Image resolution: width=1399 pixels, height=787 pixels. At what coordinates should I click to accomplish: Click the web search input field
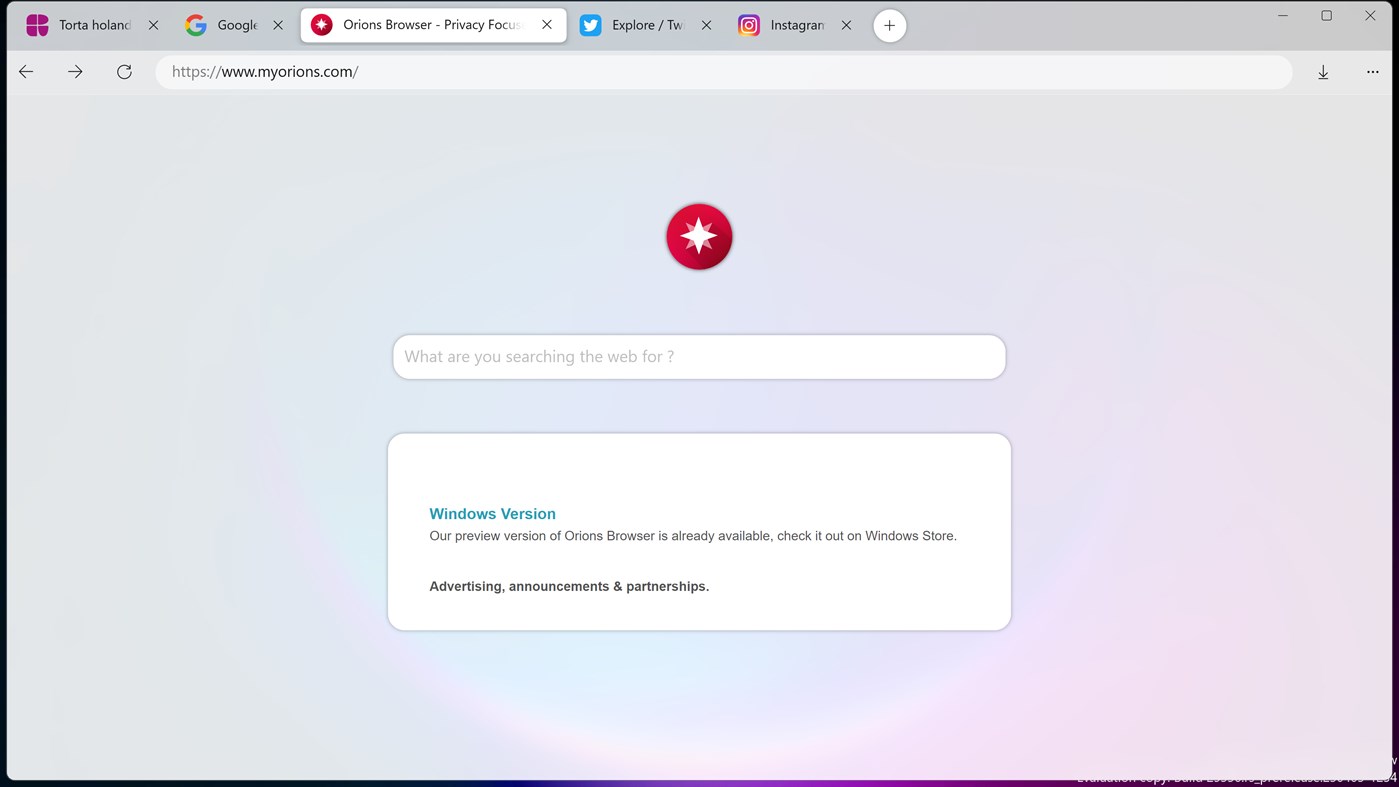[698, 356]
